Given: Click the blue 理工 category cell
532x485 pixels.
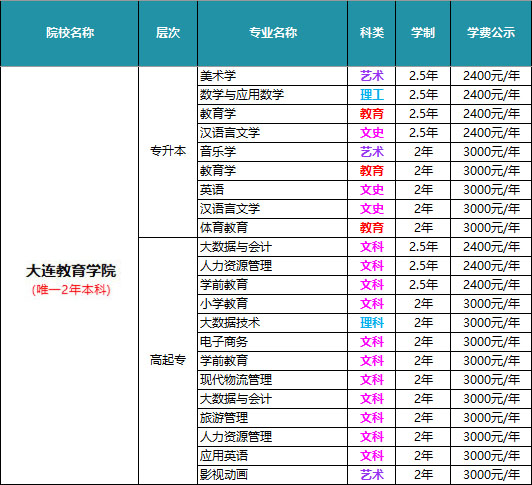Looking at the screenshot, I should (x=372, y=95).
